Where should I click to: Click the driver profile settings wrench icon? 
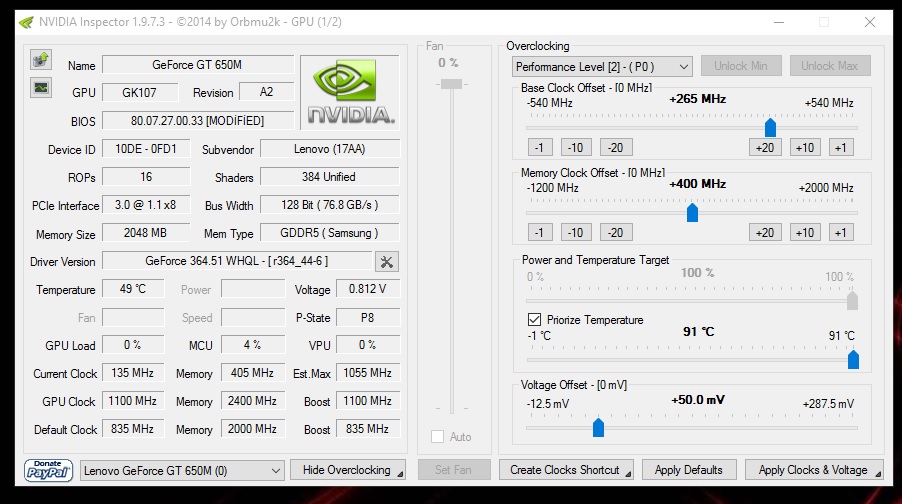pos(387,262)
